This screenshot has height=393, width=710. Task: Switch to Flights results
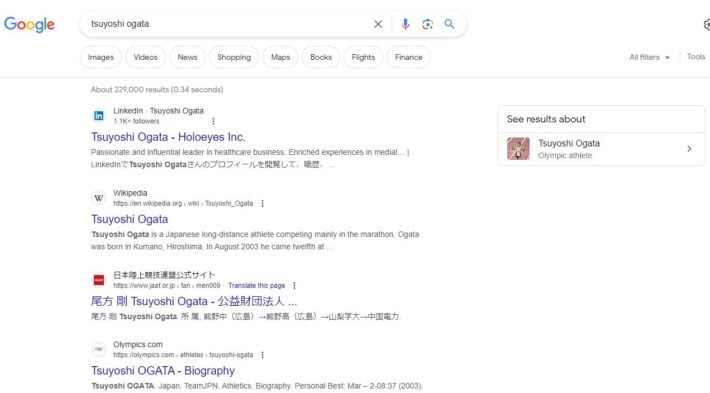tap(363, 57)
